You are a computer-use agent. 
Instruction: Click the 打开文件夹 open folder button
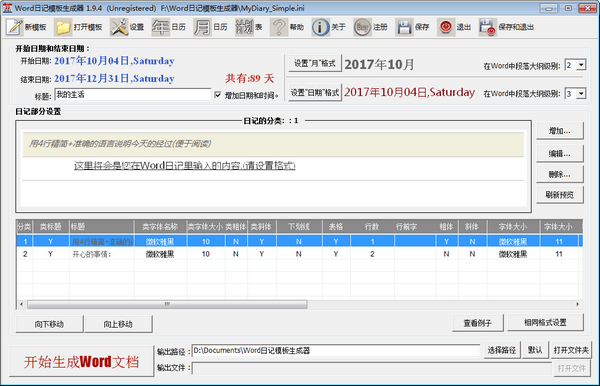point(571,350)
